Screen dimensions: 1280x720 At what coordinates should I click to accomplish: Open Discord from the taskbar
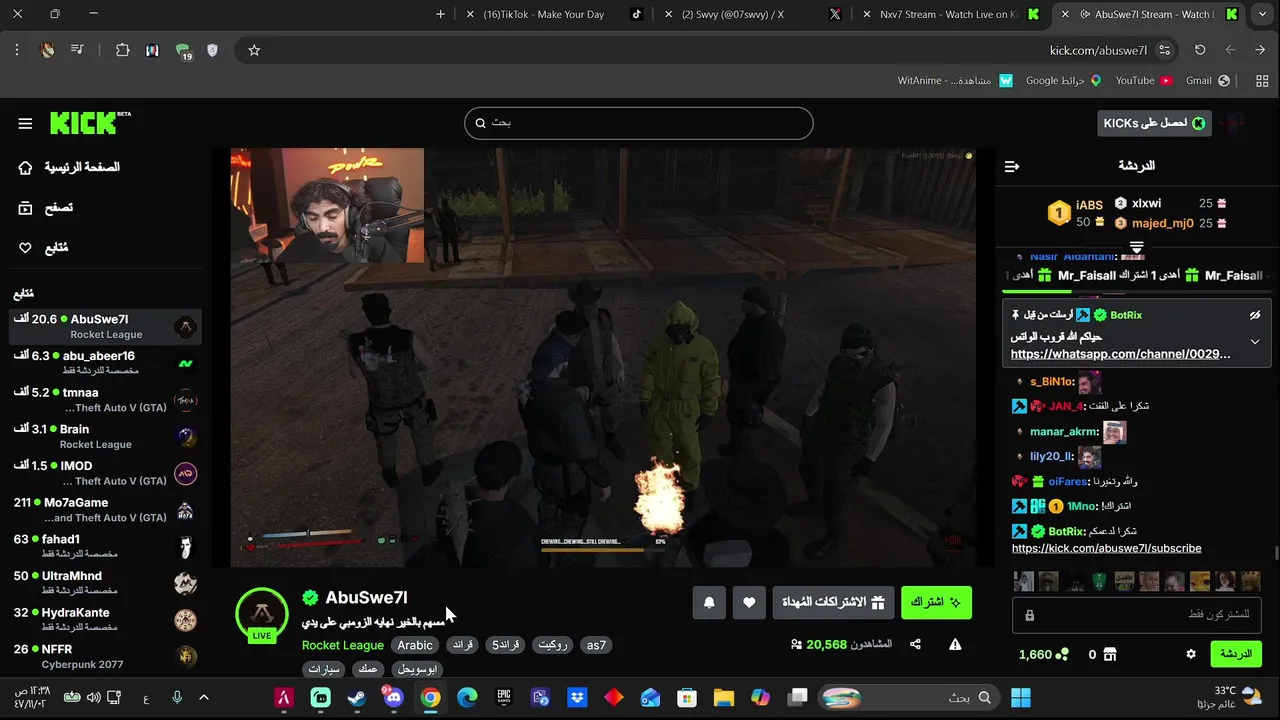tap(393, 697)
